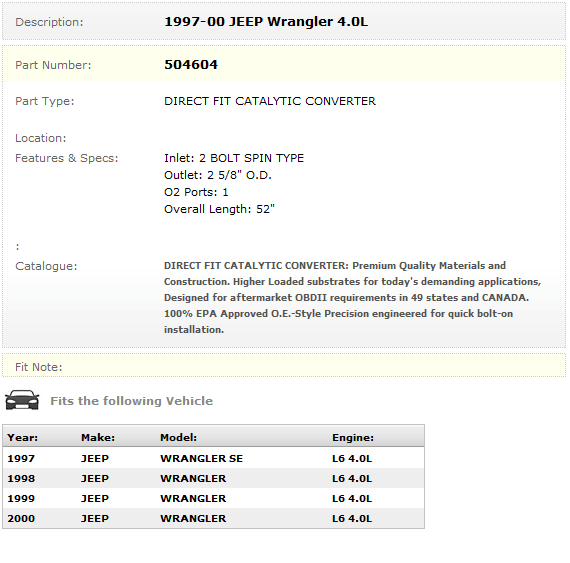The width and height of the screenshot is (570, 563).
Task: Select the part number 504604
Action: (x=191, y=65)
